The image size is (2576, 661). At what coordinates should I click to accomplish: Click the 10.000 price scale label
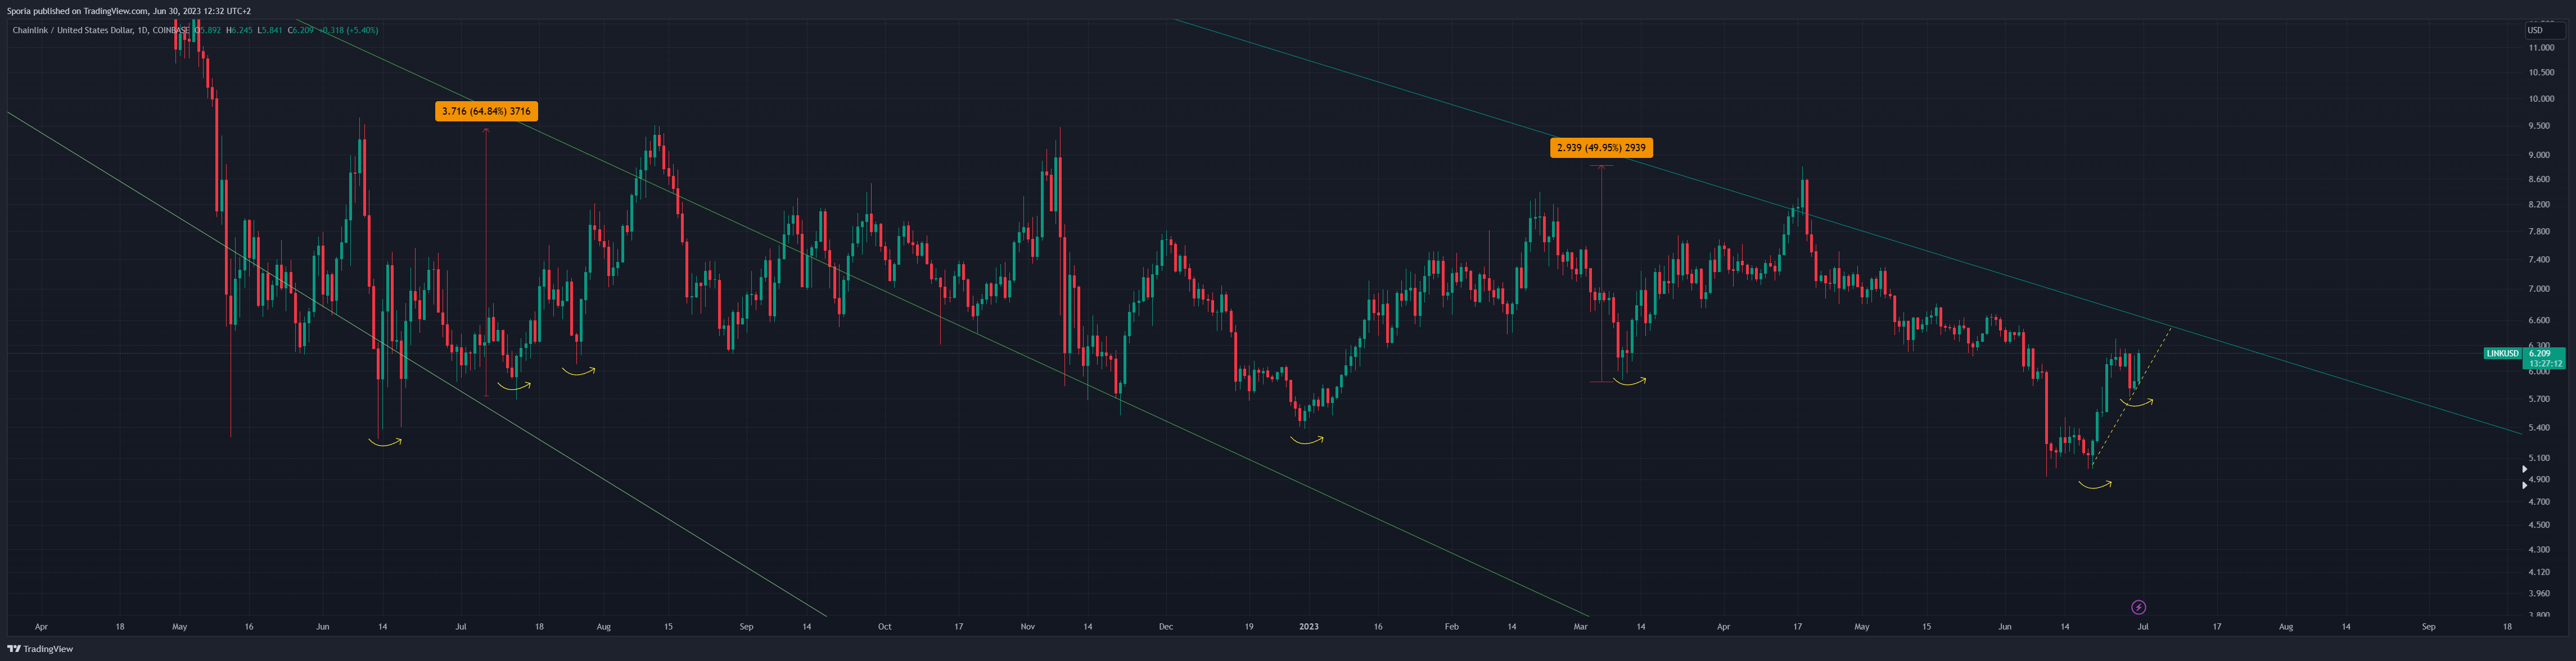coord(2541,99)
